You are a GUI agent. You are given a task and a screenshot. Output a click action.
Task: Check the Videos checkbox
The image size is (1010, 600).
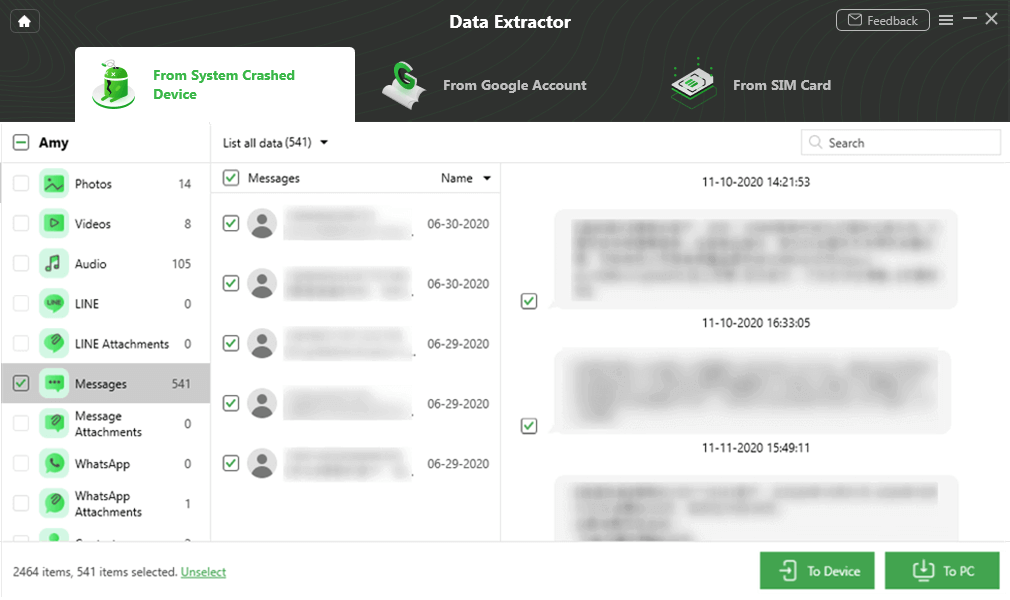point(21,224)
